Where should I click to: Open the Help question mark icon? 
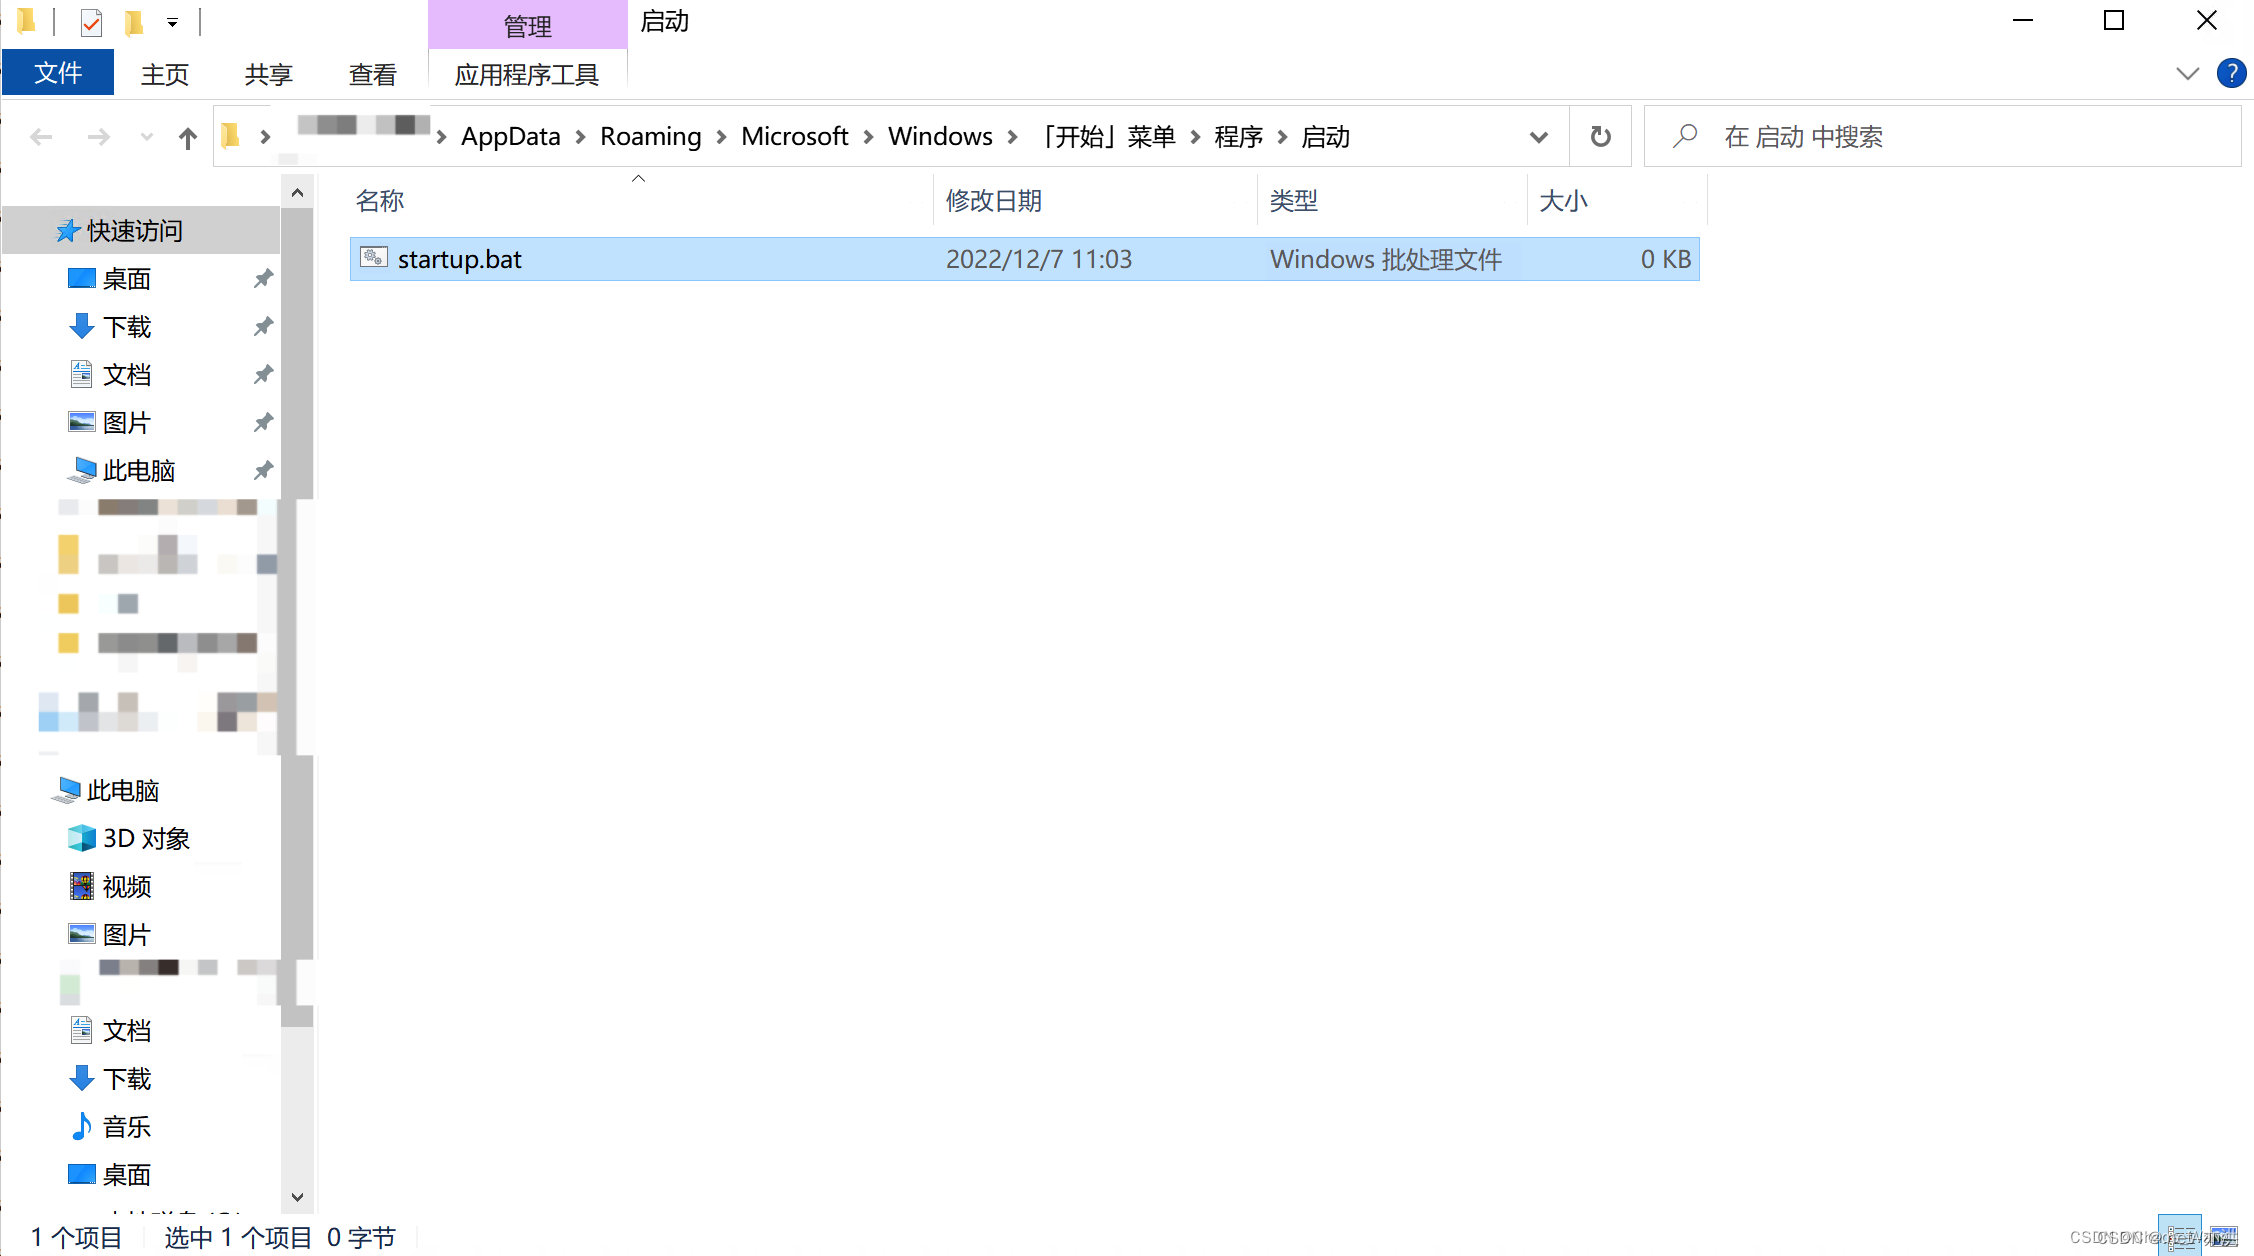click(x=2231, y=73)
